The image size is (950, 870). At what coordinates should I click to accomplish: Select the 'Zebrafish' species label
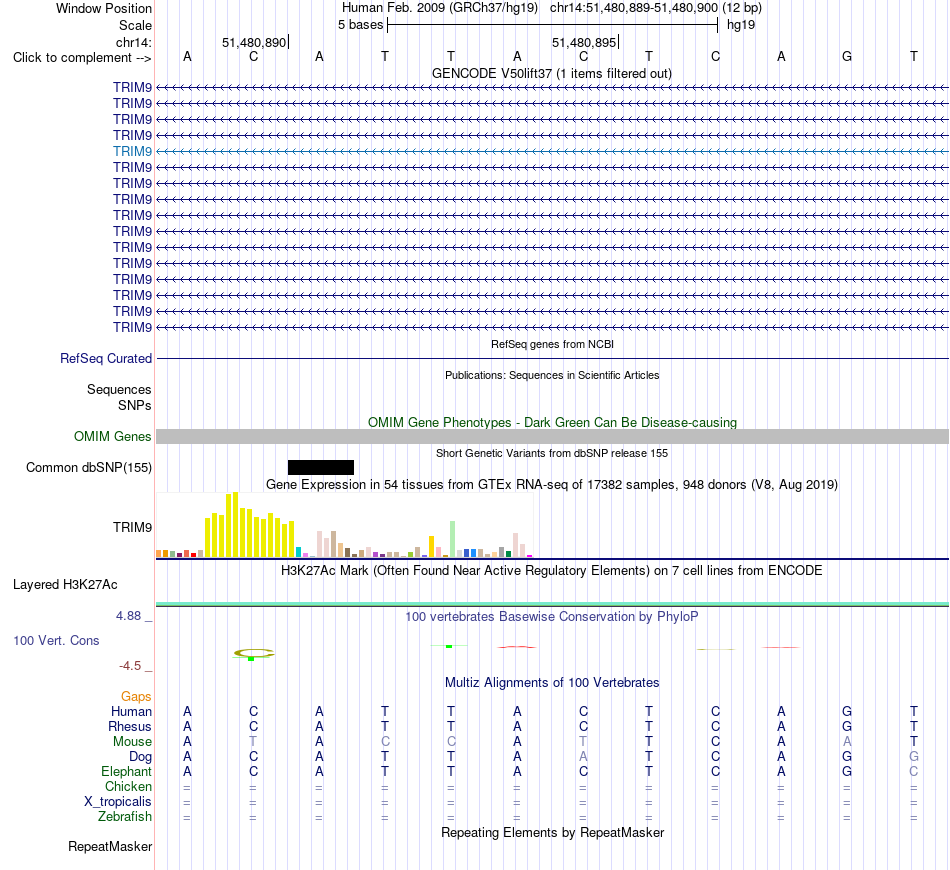click(125, 817)
